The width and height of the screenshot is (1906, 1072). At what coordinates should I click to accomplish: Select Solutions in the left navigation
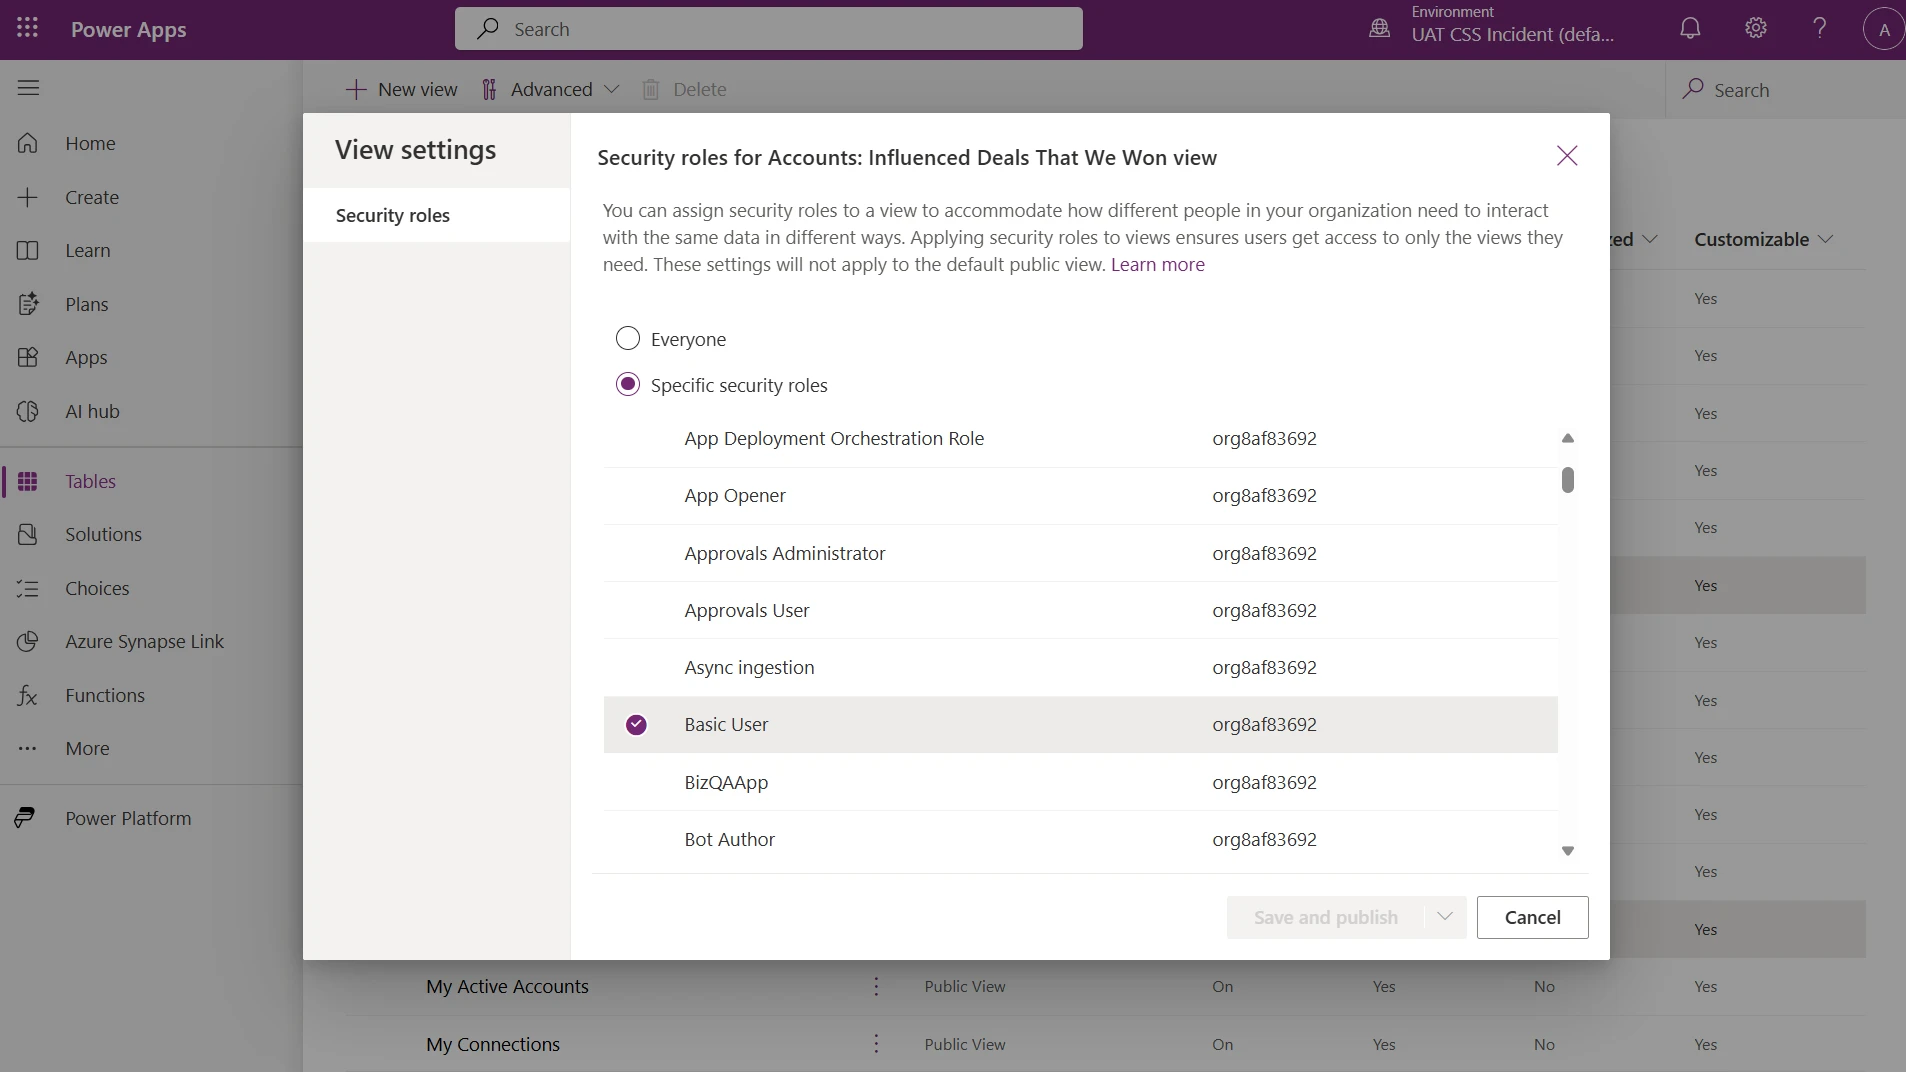click(x=104, y=533)
